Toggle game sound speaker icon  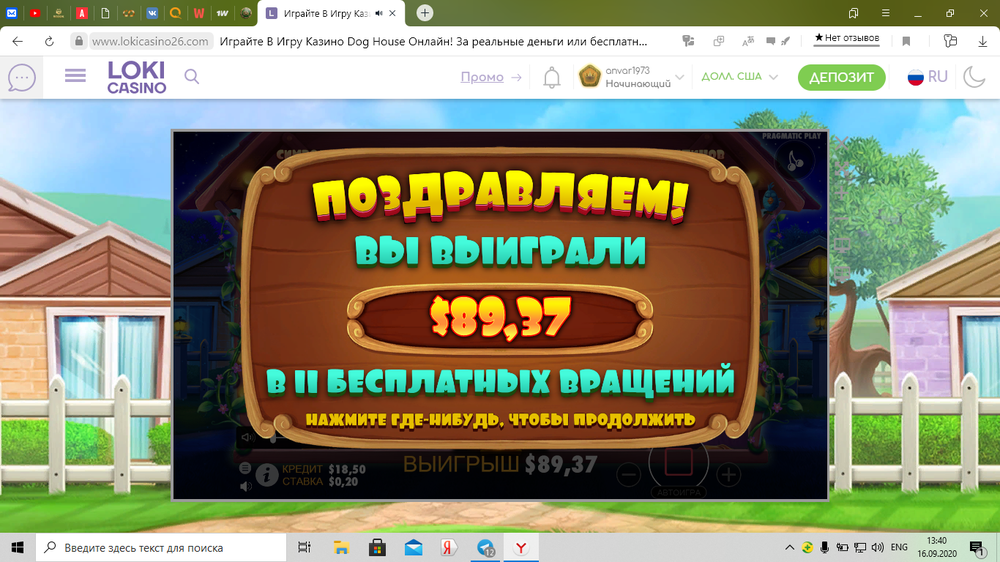[x=246, y=487]
